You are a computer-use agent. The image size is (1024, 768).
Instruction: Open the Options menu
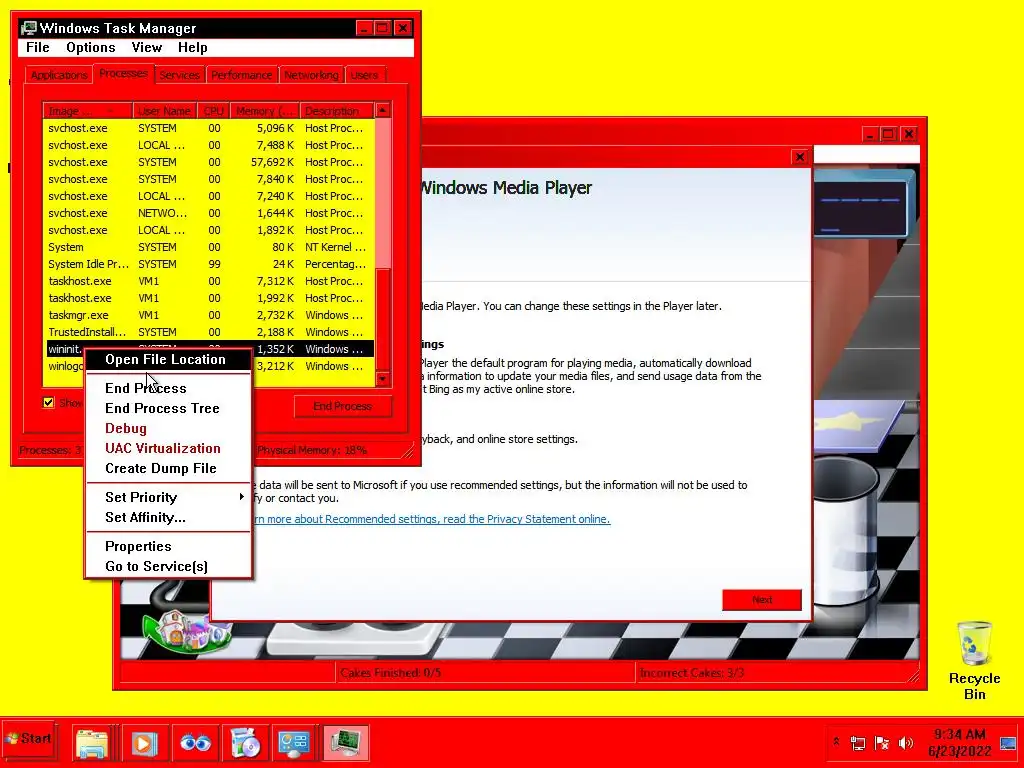click(90, 48)
